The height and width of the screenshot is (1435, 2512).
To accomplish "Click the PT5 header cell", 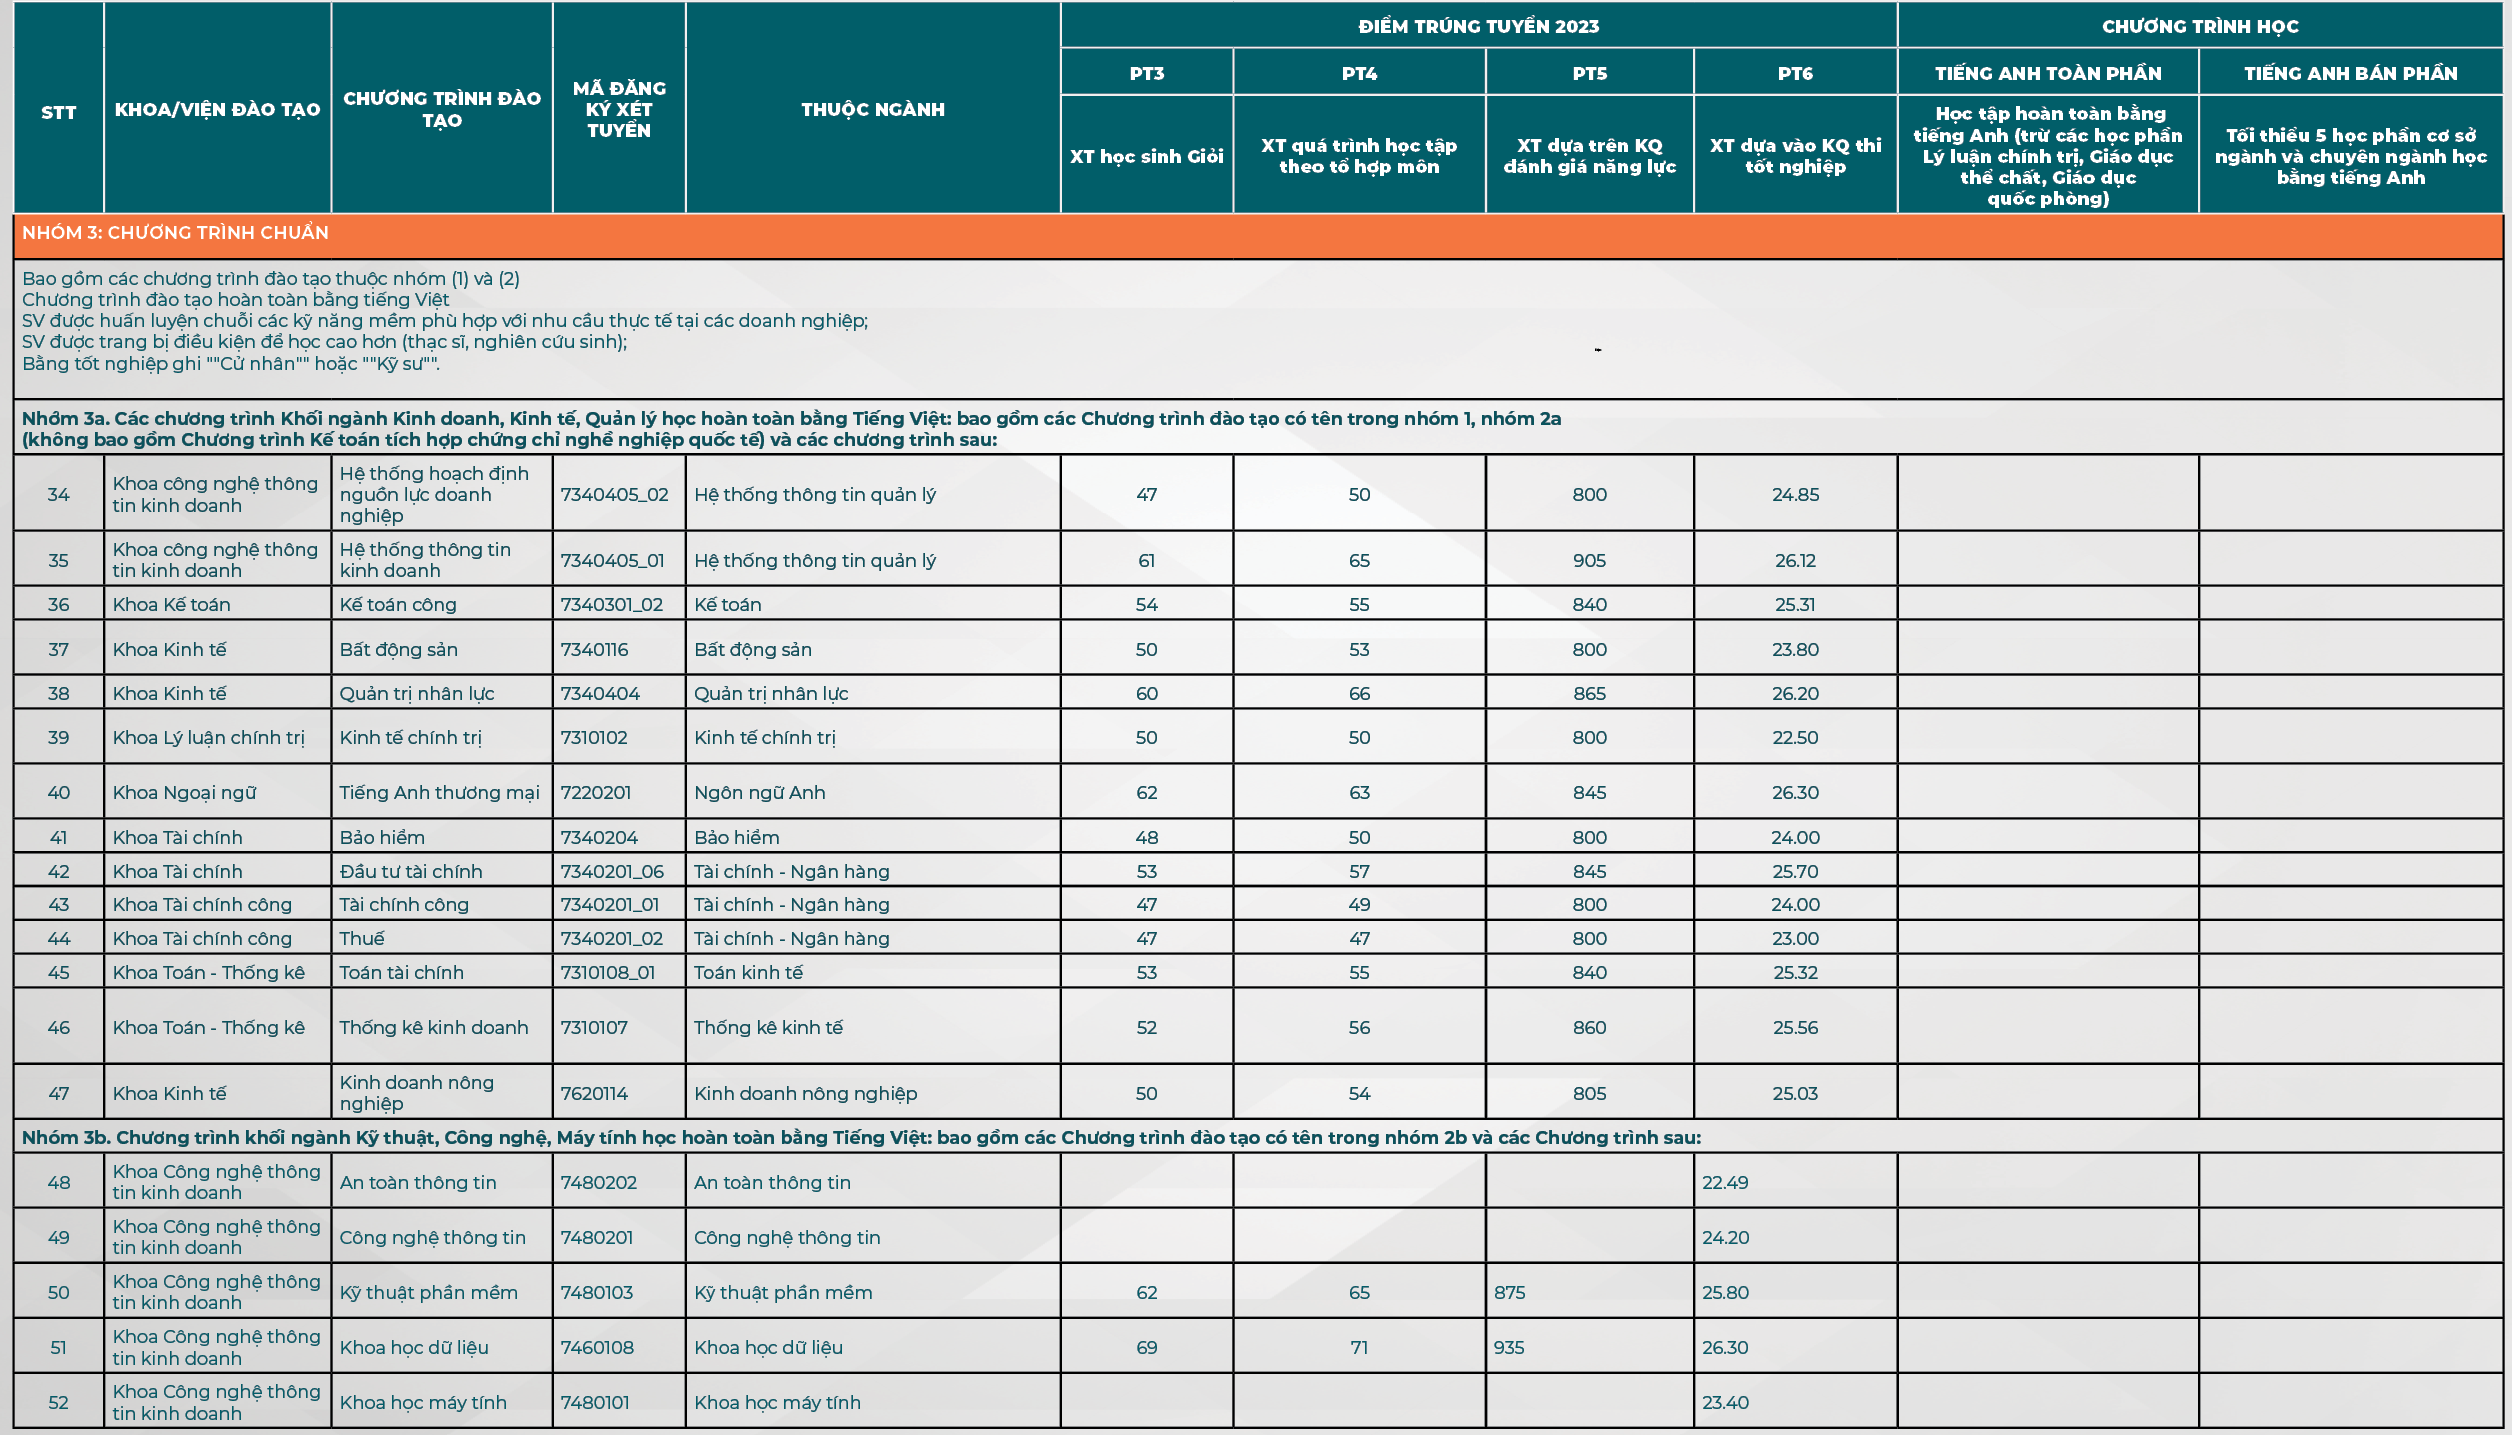I will pos(1589,73).
